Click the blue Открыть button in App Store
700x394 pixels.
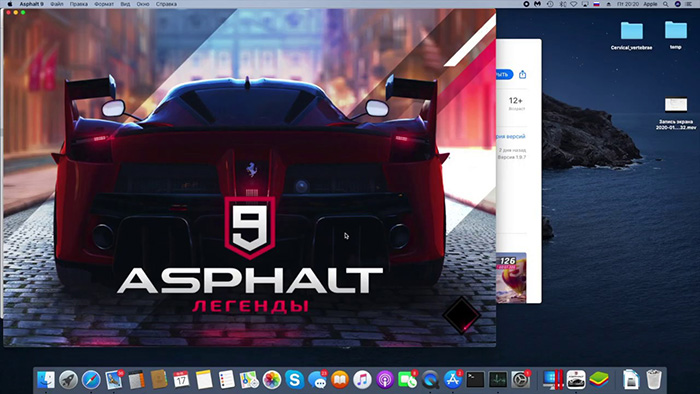click(504, 75)
